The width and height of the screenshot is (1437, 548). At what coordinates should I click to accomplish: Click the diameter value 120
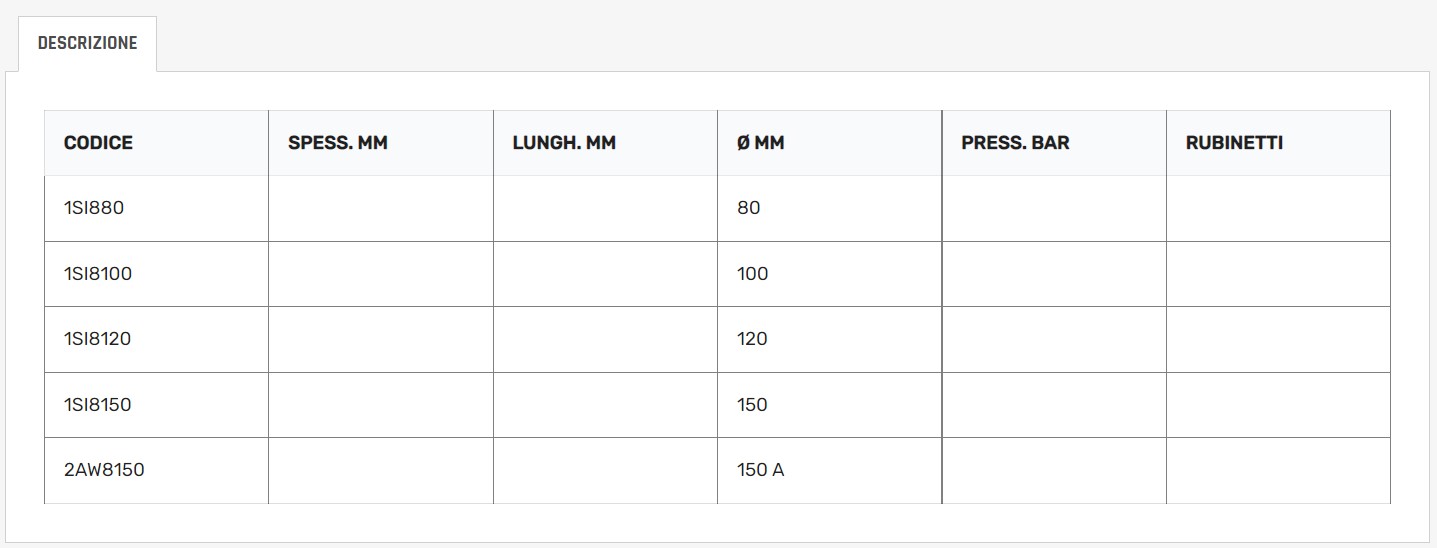click(752, 339)
